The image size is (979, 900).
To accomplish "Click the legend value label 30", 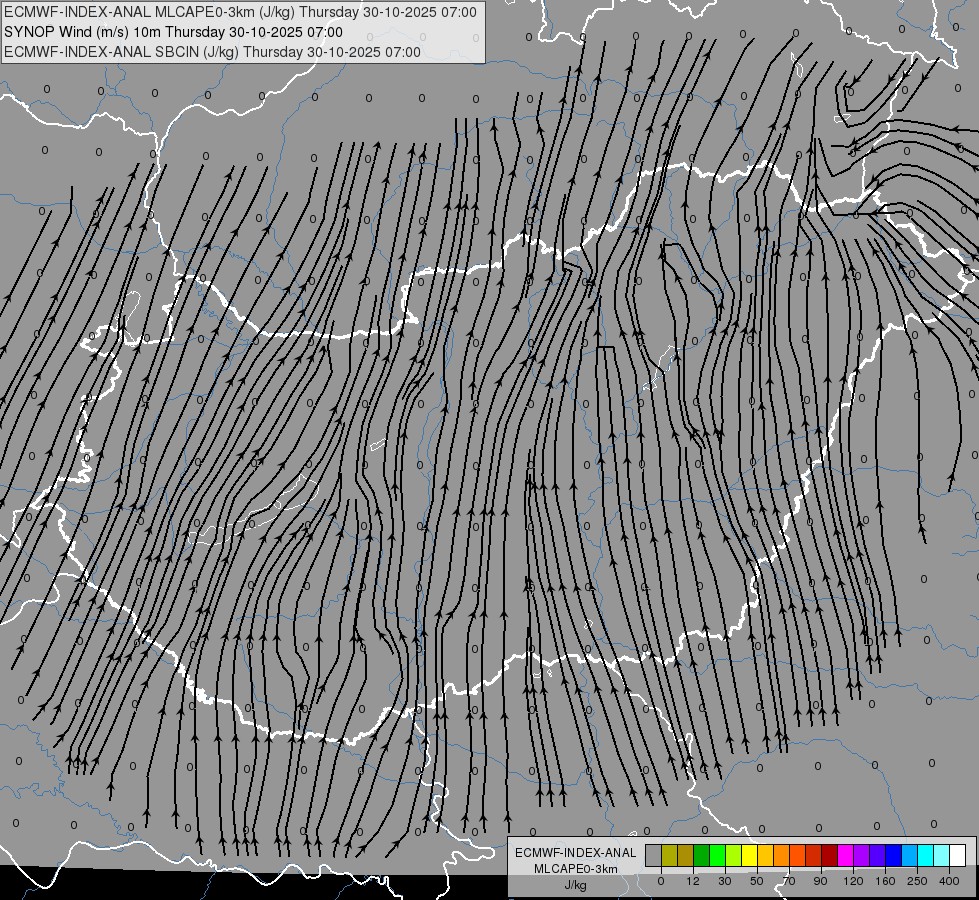I will click(x=724, y=881).
